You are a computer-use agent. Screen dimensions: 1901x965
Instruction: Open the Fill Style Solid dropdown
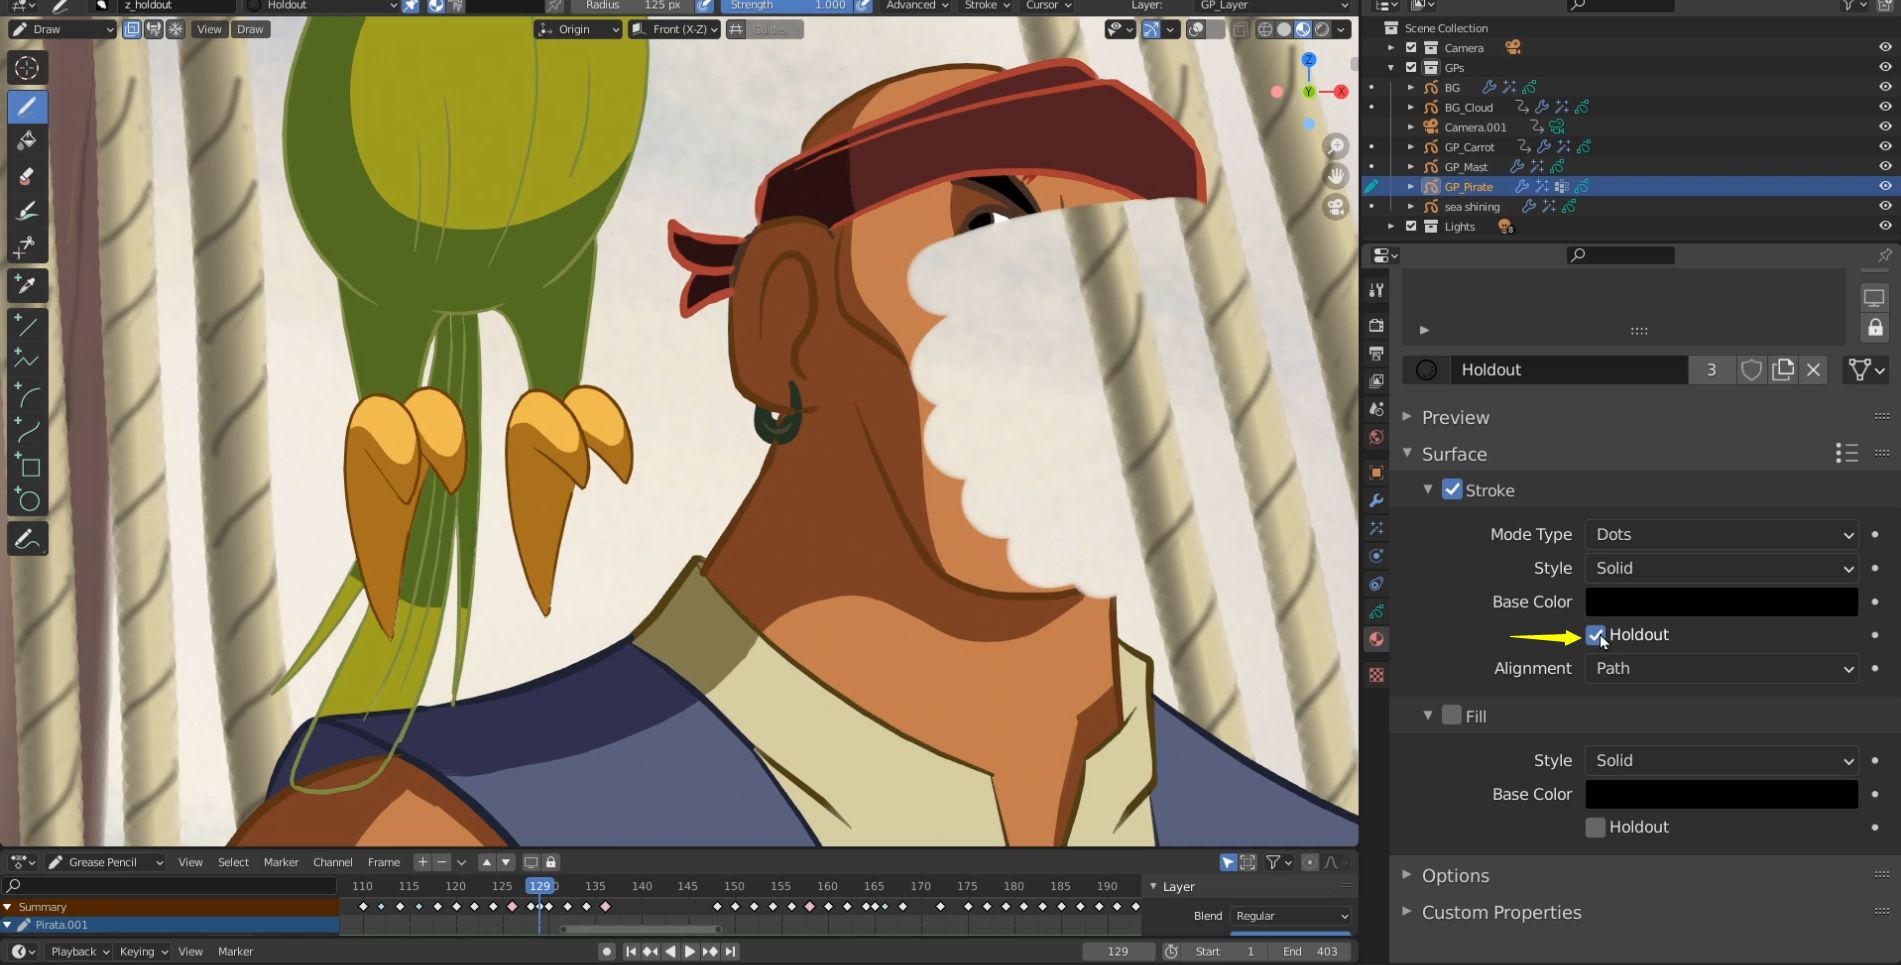pos(1722,760)
